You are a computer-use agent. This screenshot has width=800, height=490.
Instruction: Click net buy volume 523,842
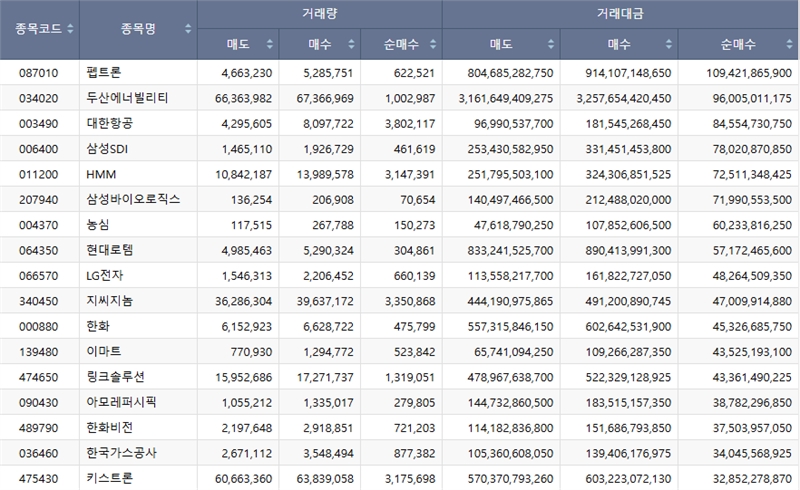click(414, 352)
